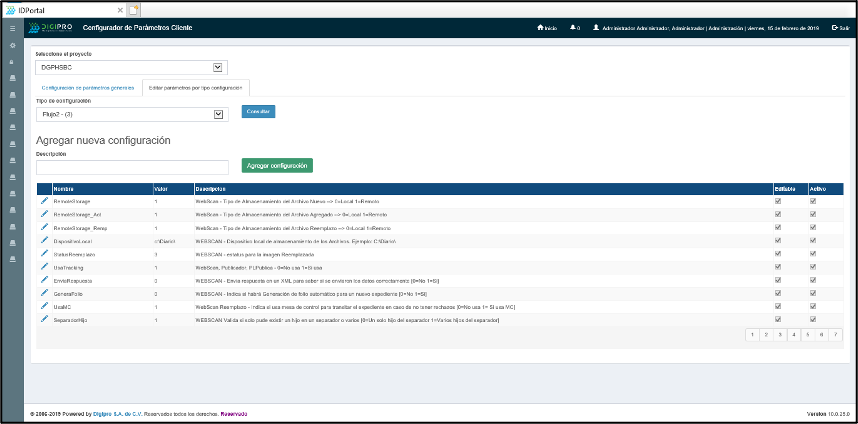The width and height of the screenshot is (858, 424).
Task: Select Editar parámetros por tipo configuración tab
Action: [x=195, y=88]
